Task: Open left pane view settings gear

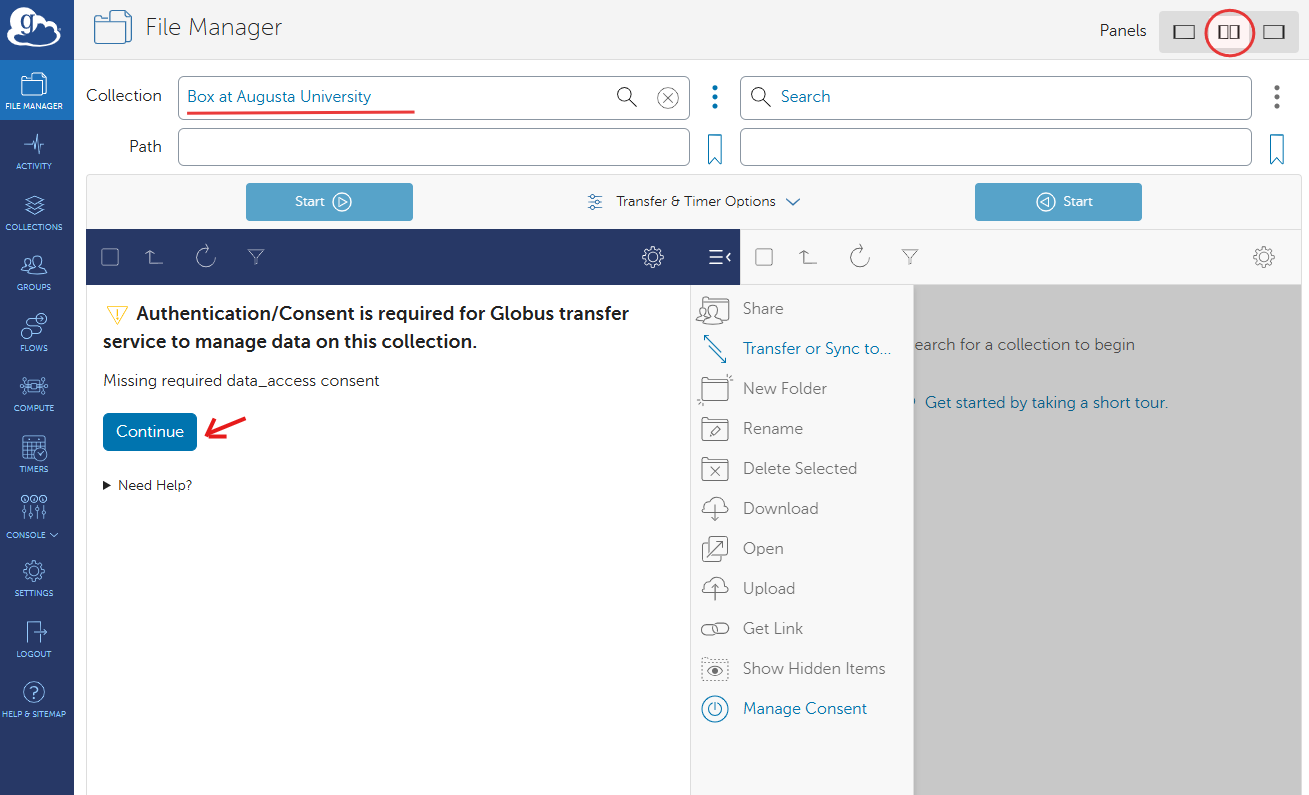Action: pos(653,257)
